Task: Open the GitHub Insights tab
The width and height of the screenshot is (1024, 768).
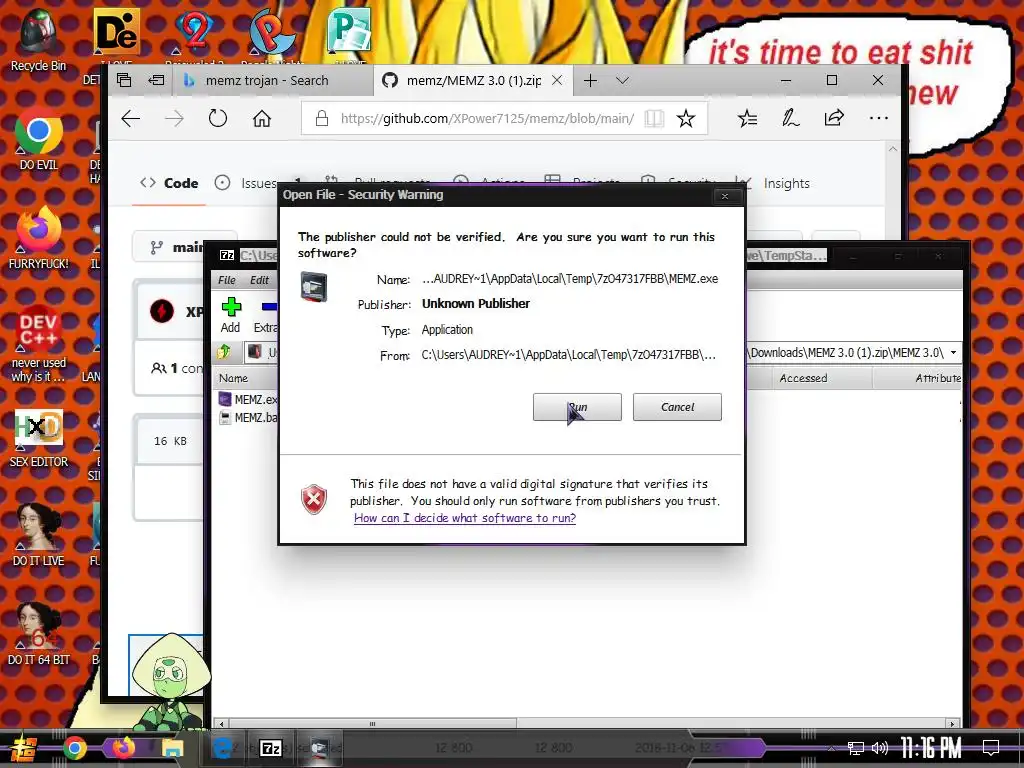Action: (786, 184)
